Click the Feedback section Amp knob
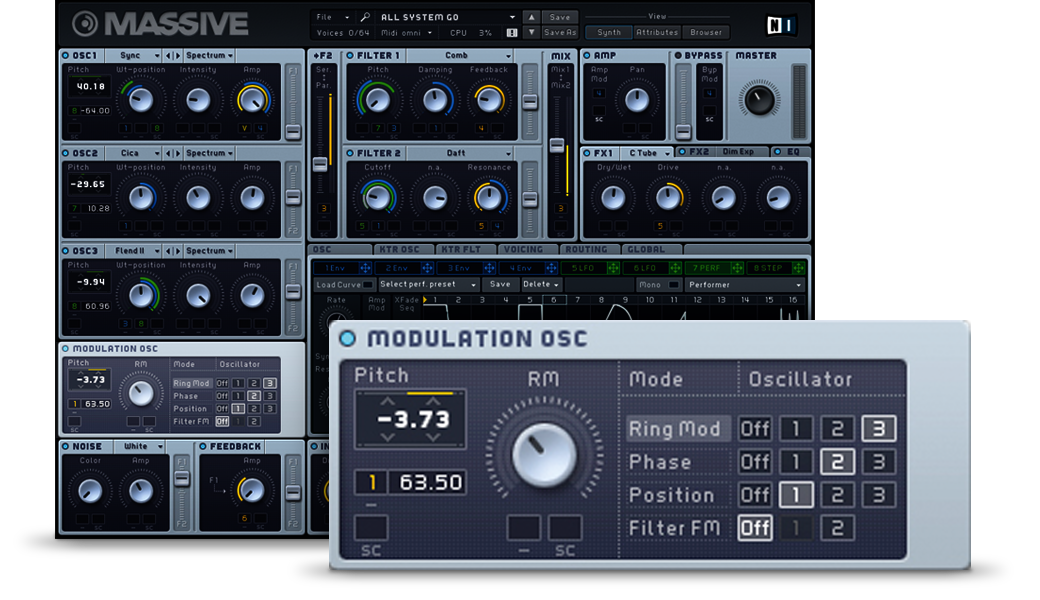The image size is (1040, 600). point(251,490)
